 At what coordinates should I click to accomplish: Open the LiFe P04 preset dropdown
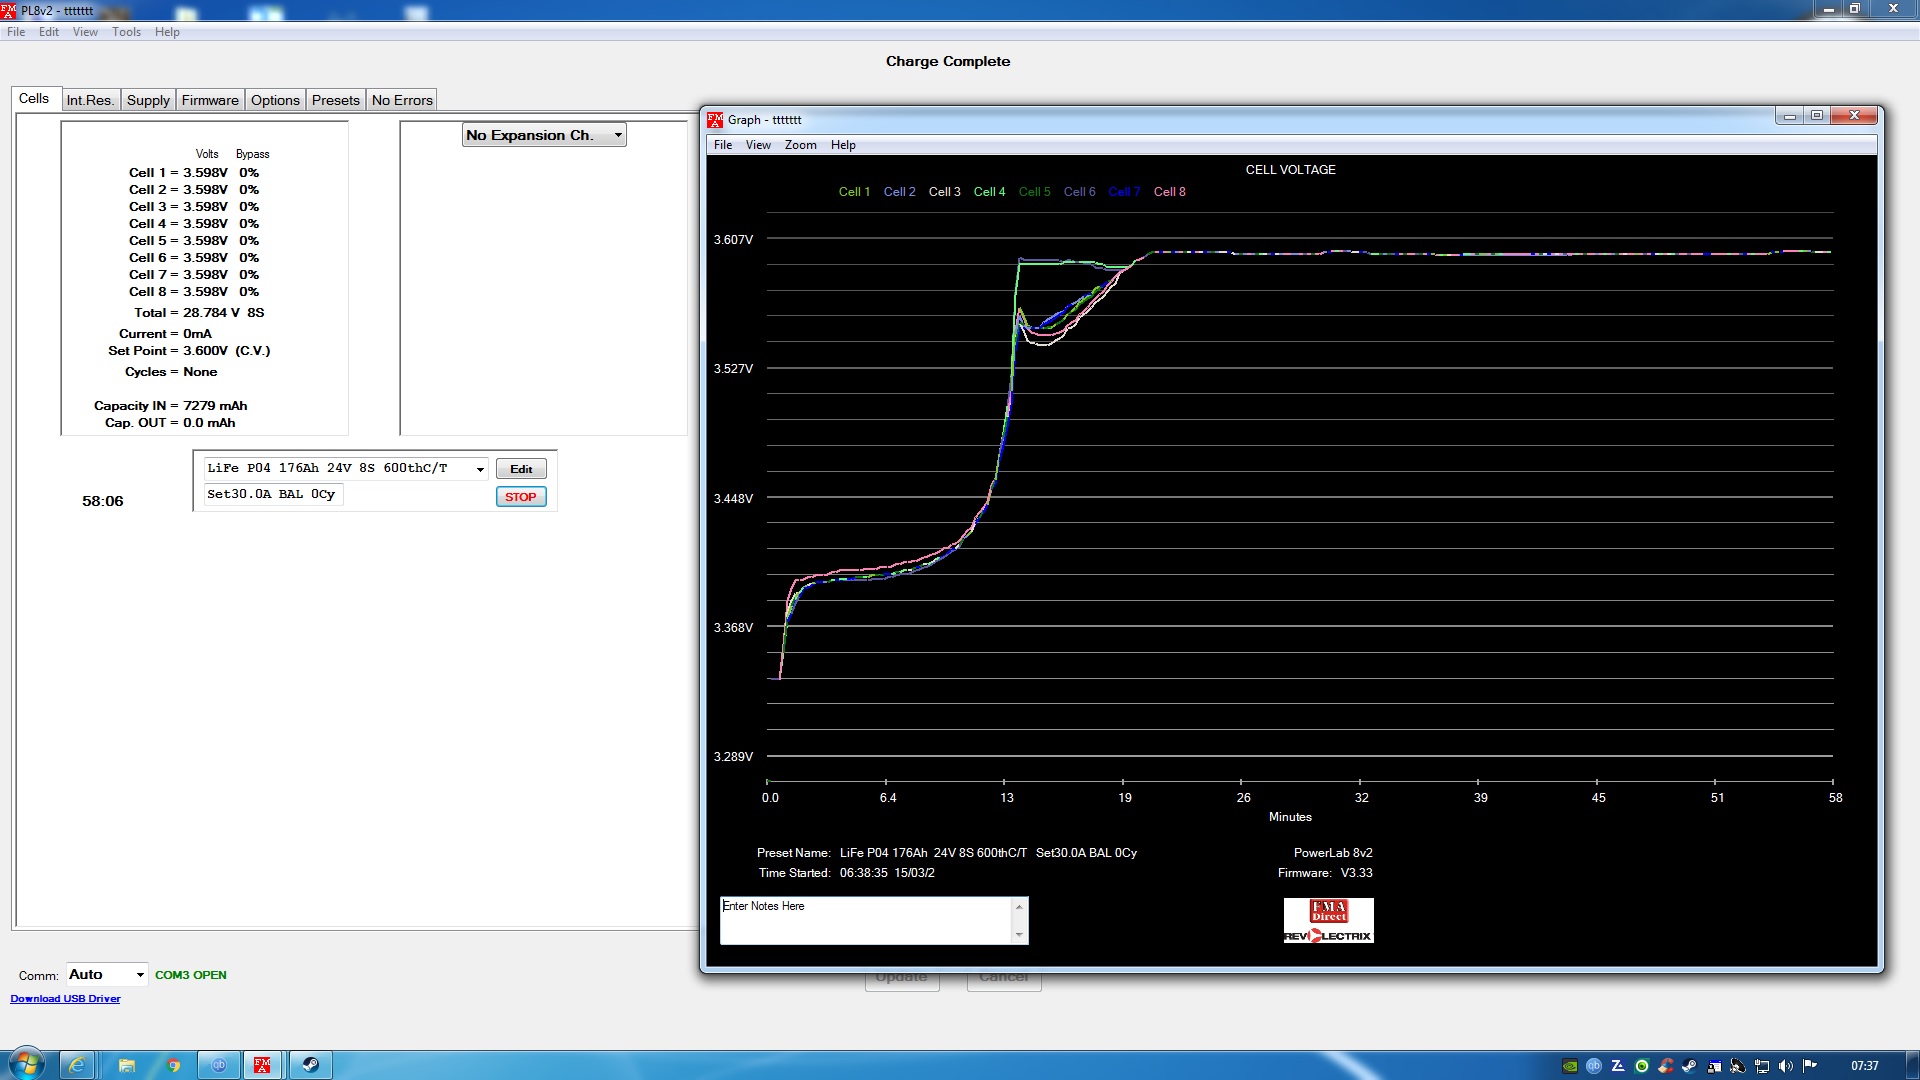[x=480, y=469]
